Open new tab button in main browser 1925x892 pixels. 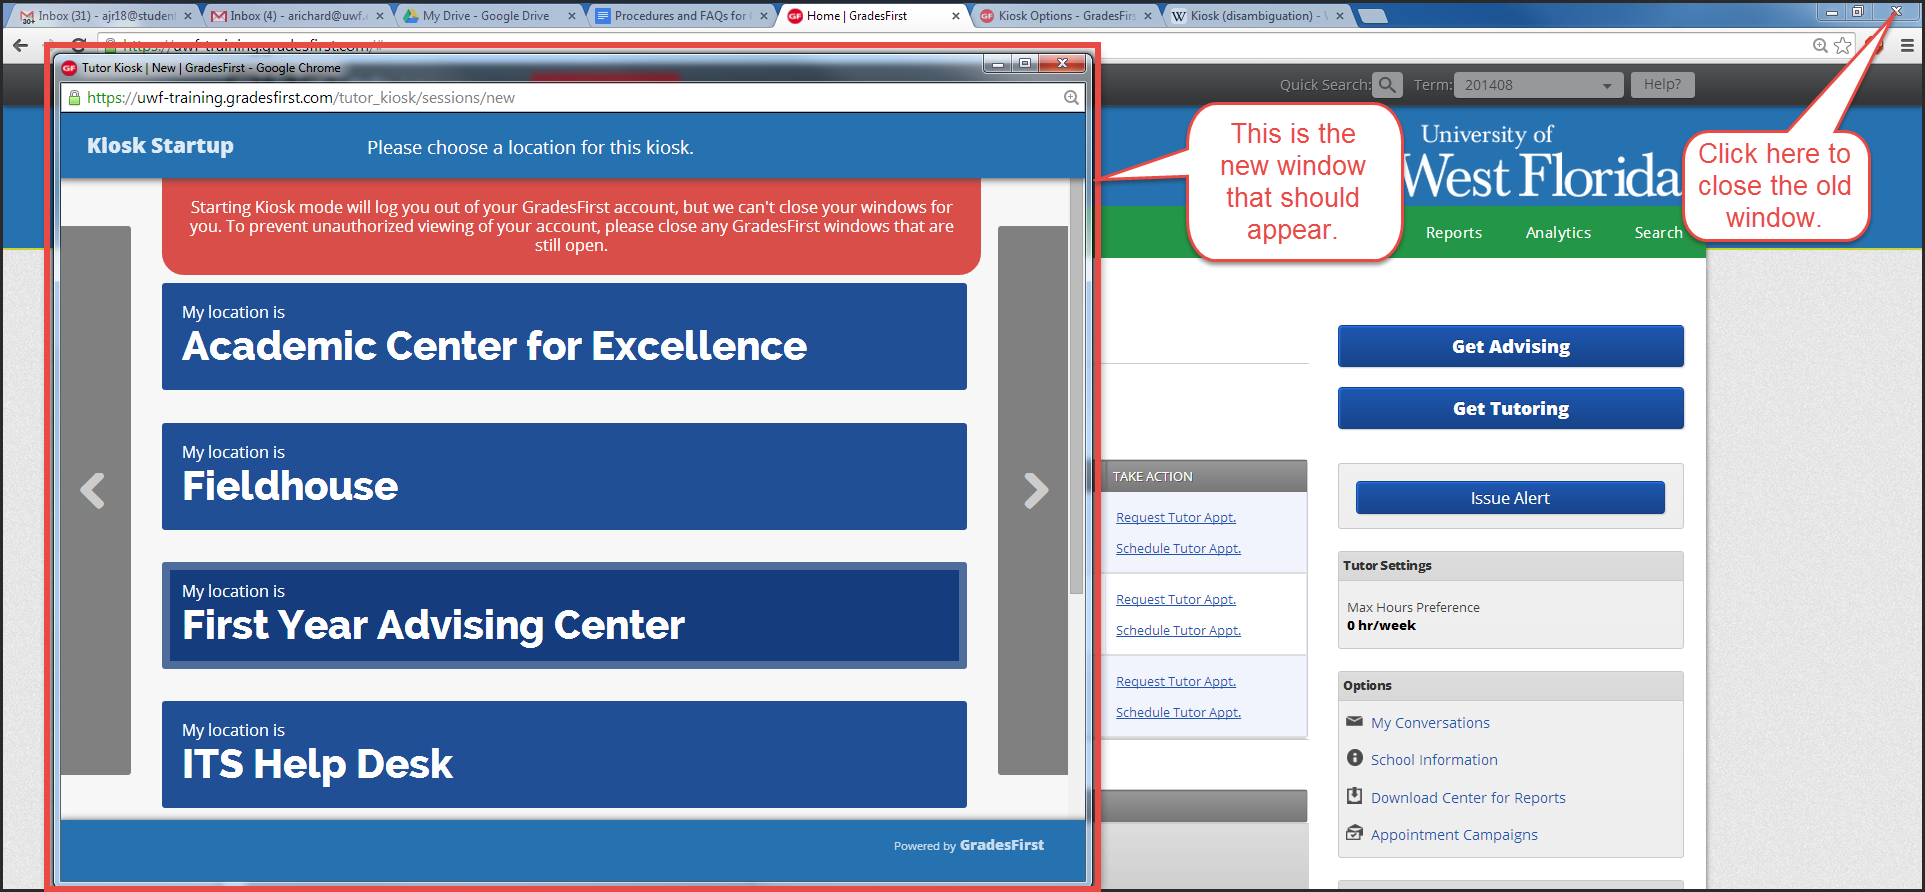[x=1373, y=16]
